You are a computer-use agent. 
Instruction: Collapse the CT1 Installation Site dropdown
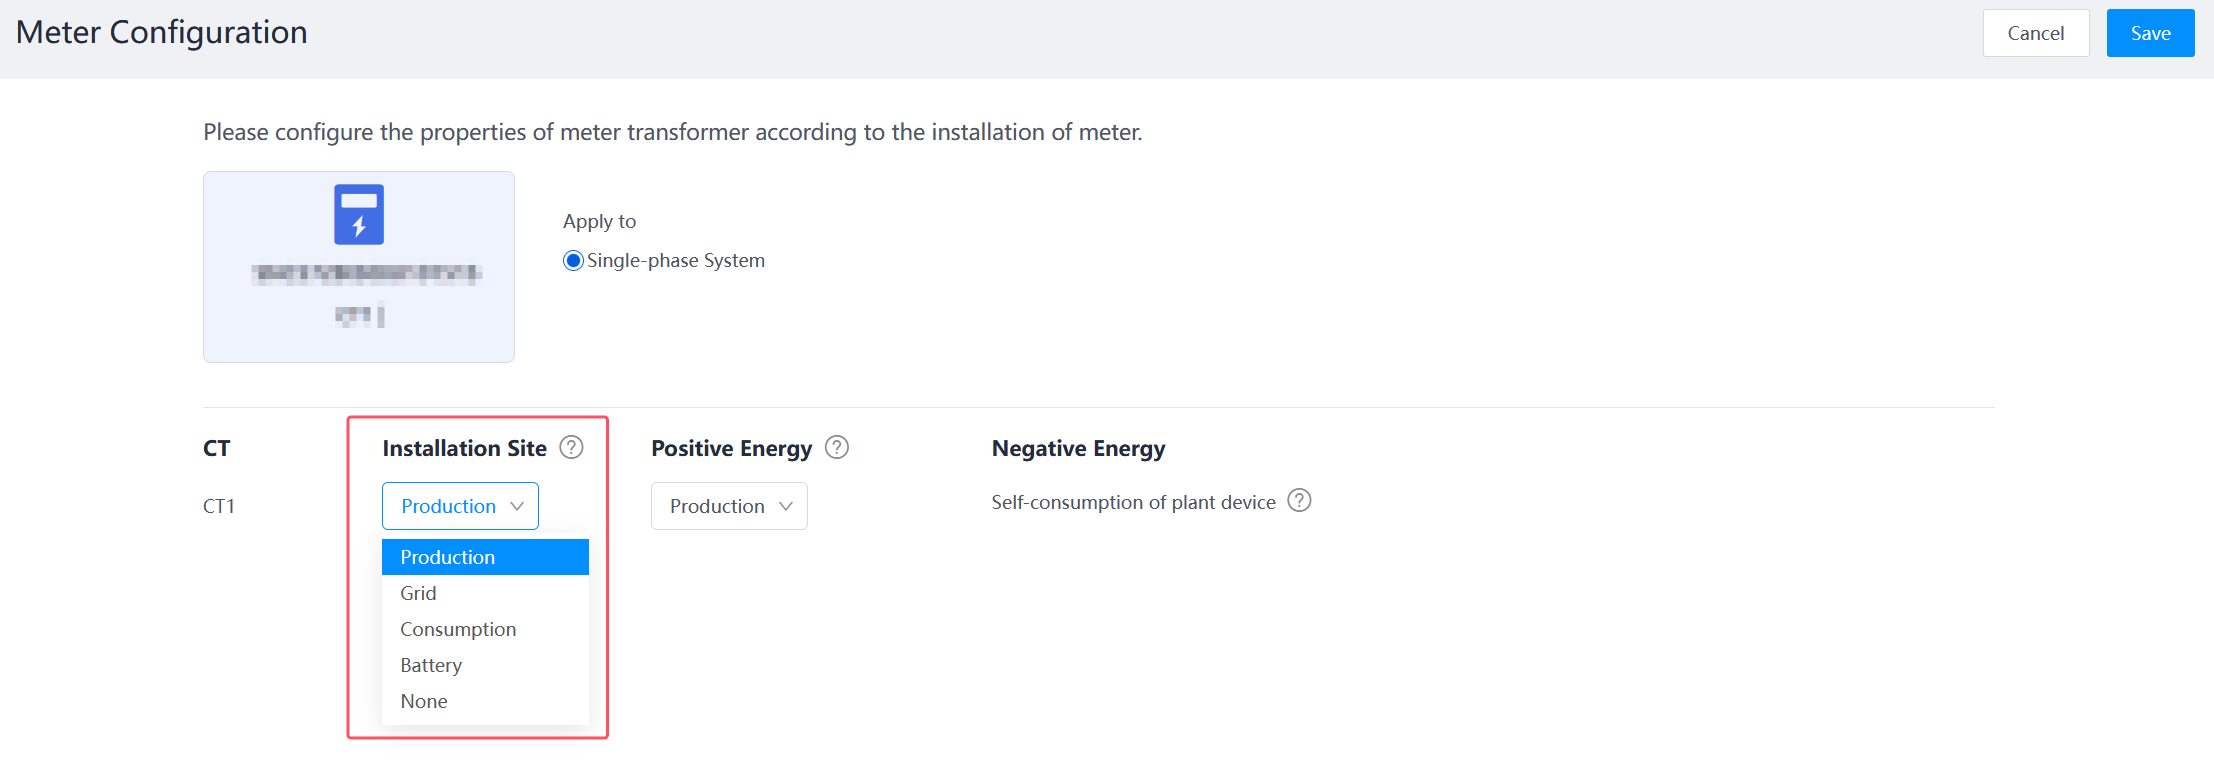coord(460,506)
